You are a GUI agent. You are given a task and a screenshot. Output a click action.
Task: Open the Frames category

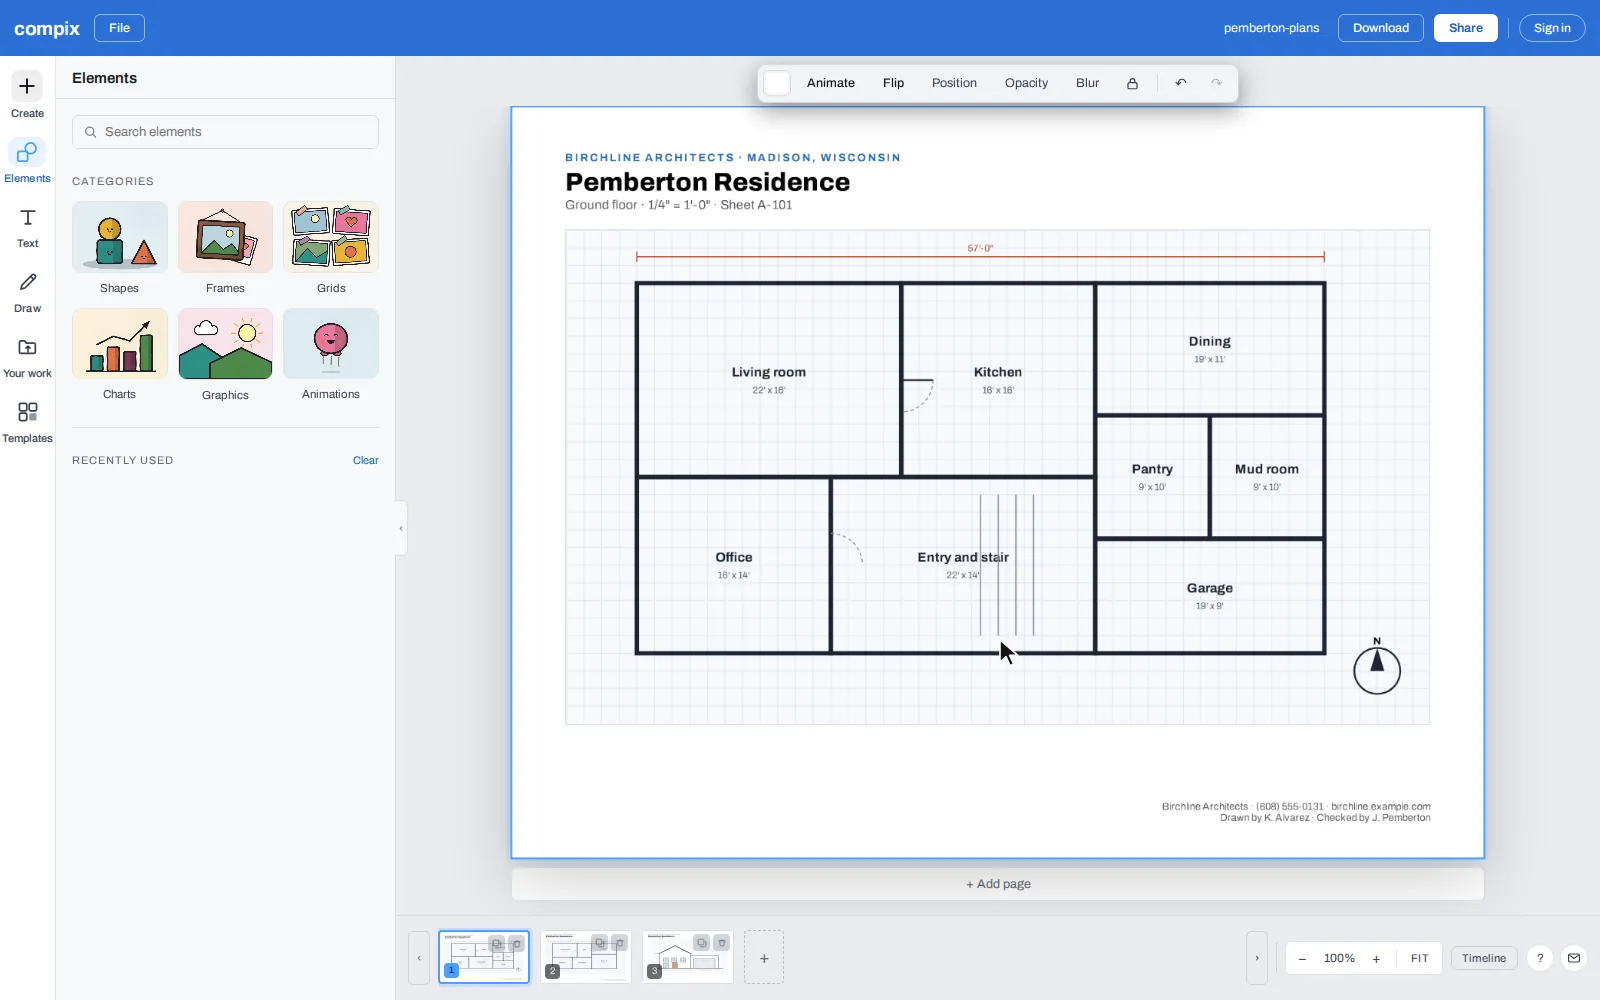pos(225,248)
